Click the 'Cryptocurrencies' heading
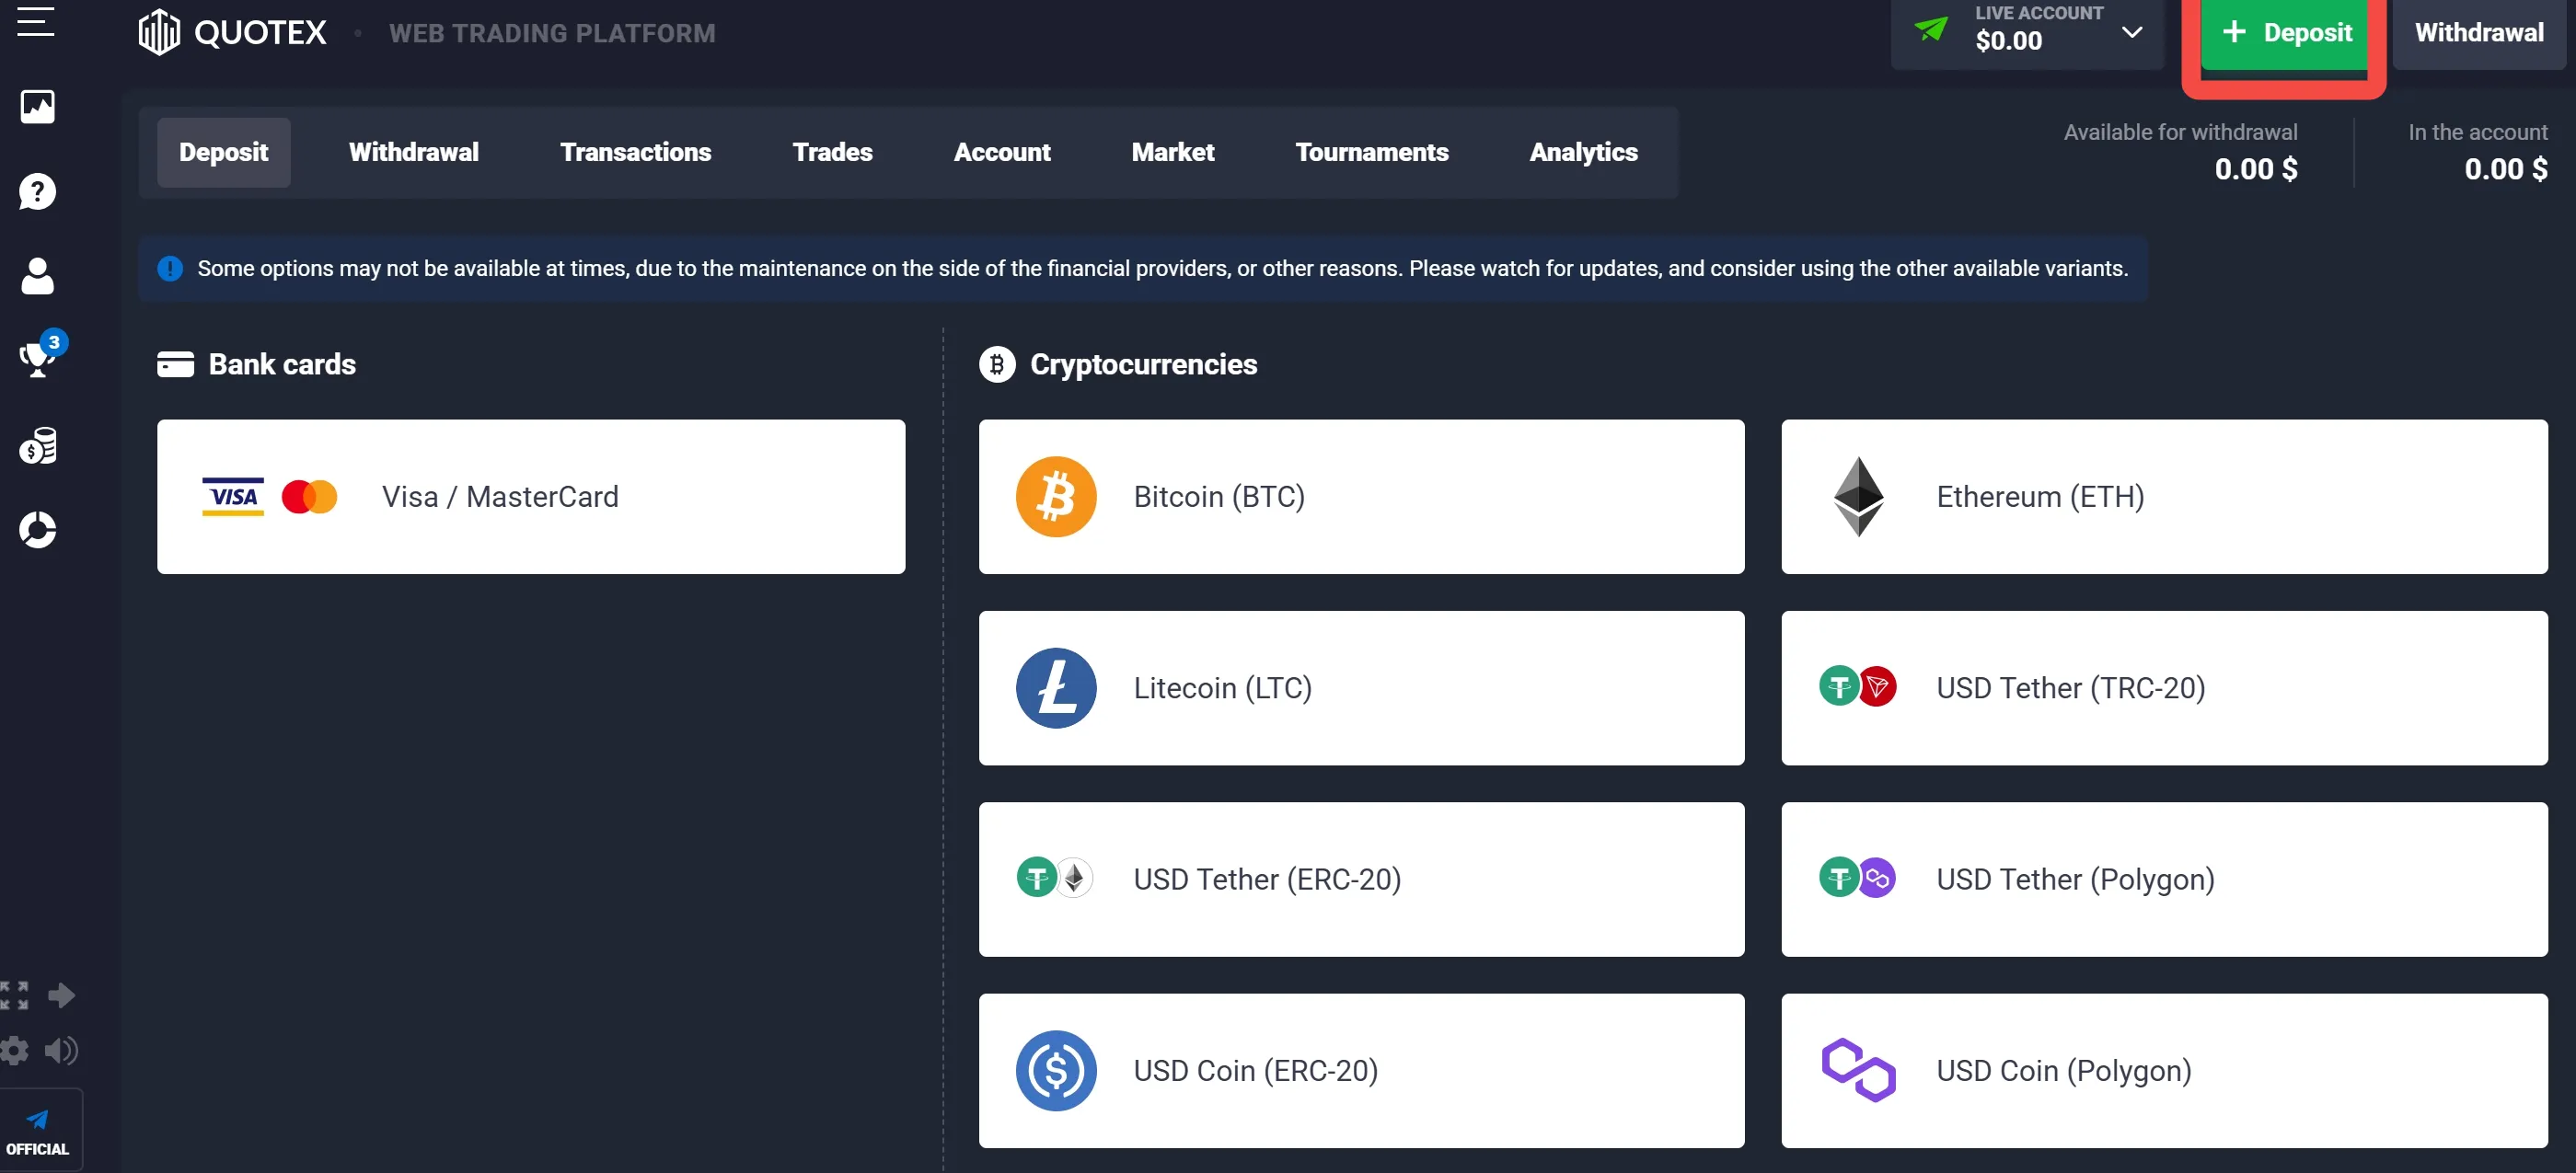This screenshot has width=2576, height=1173. click(x=1144, y=364)
